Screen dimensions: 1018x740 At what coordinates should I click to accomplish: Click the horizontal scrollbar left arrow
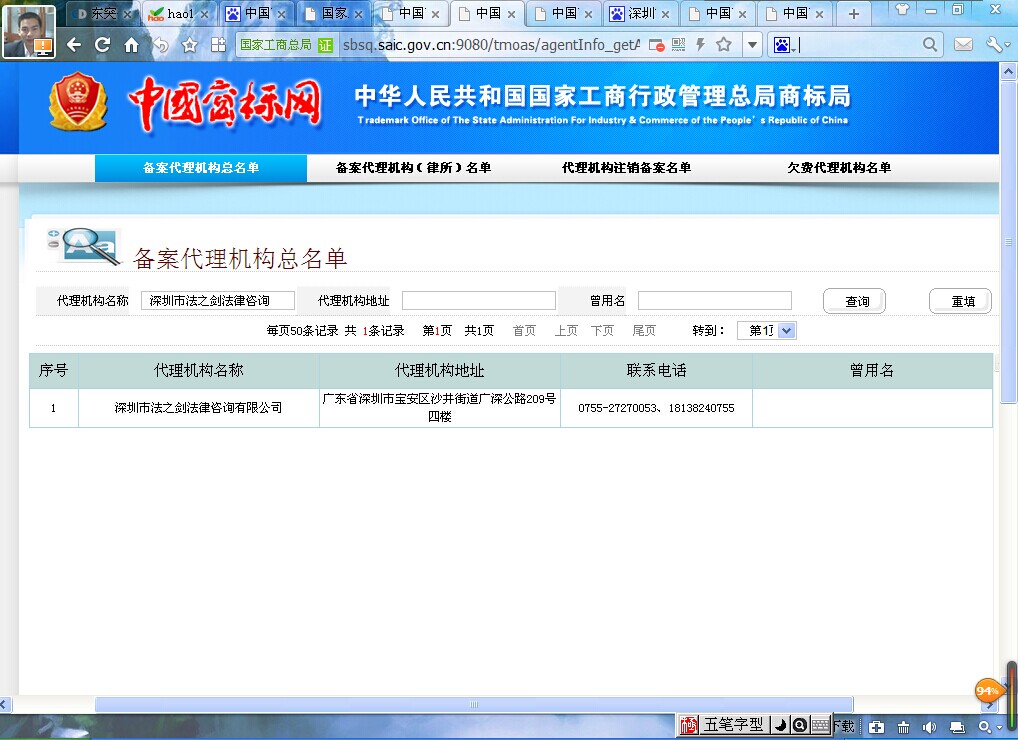pyautogui.click(x=5, y=704)
